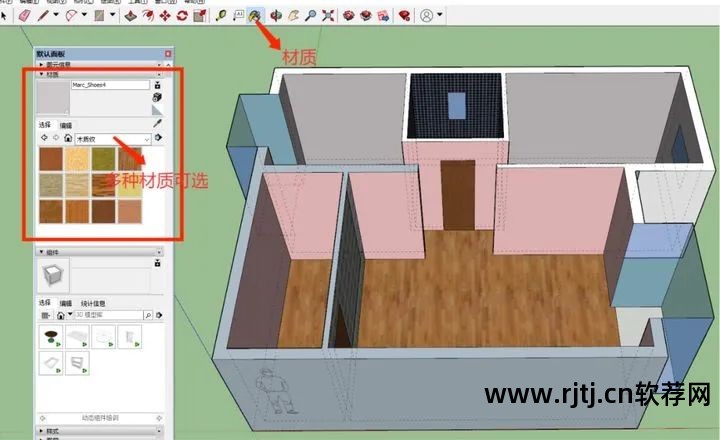Select the Rotate tool
The width and height of the screenshot is (720, 440).
[x=182, y=16]
